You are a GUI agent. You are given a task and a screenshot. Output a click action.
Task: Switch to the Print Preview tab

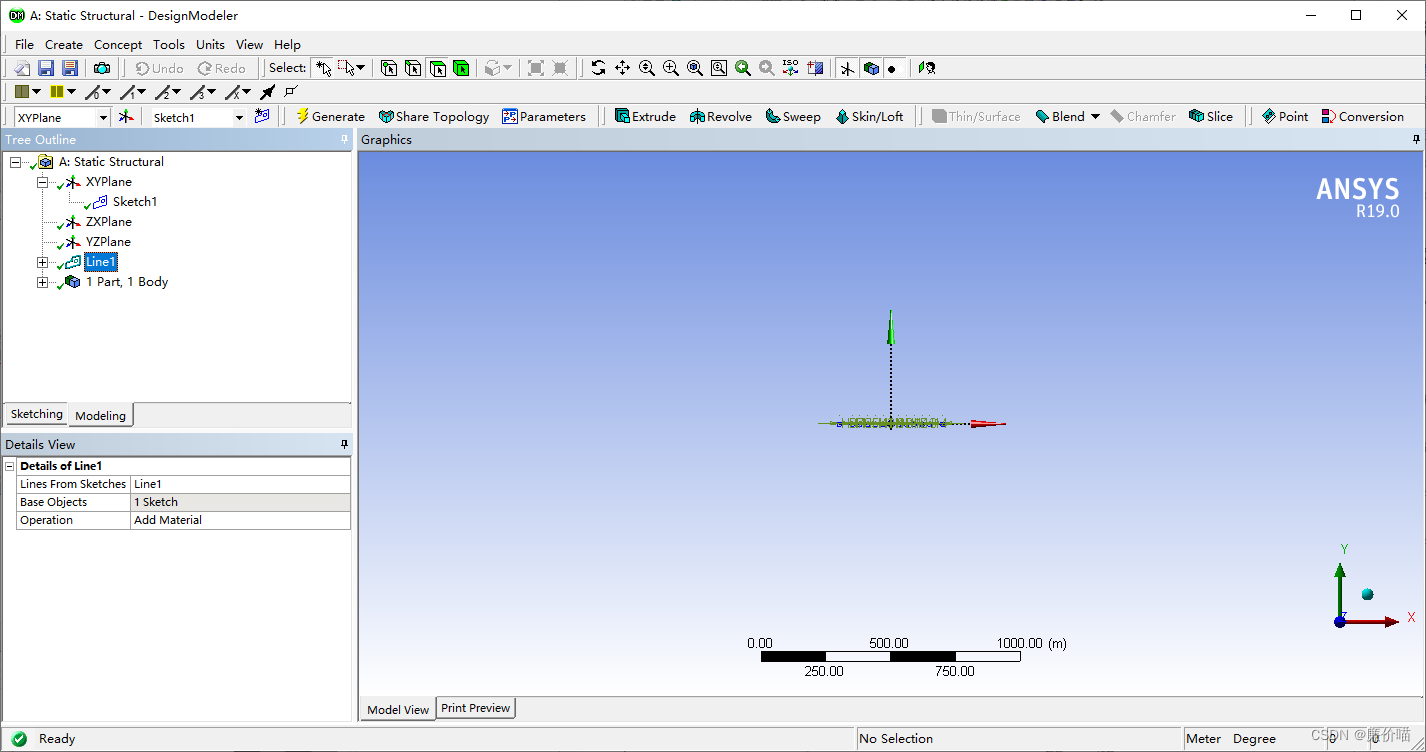(x=475, y=708)
